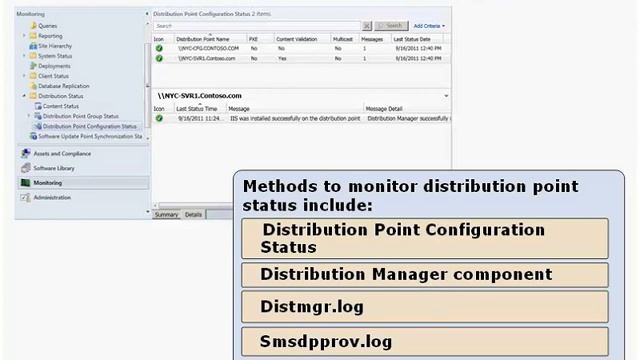The width and height of the screenshot is (640, 360).
Task: Clear the search box with X
Action: (x=367, y=26)
